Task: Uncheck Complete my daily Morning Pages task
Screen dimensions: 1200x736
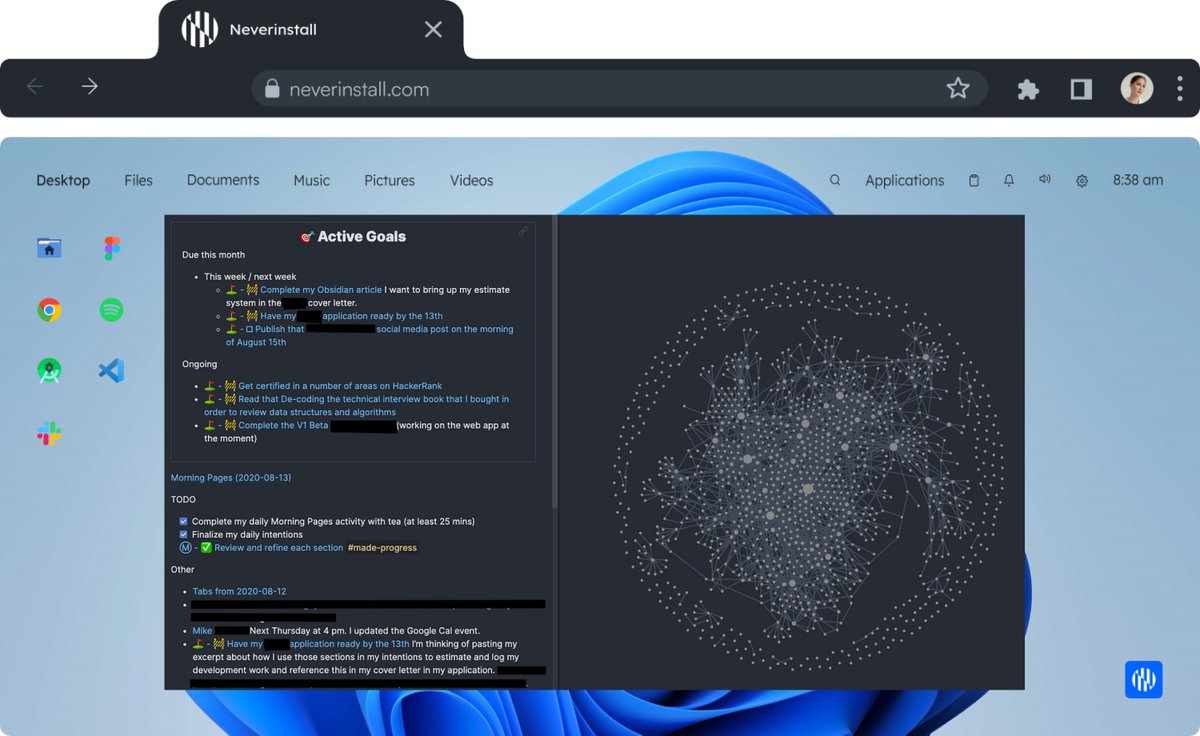Action: coord(183,521)
